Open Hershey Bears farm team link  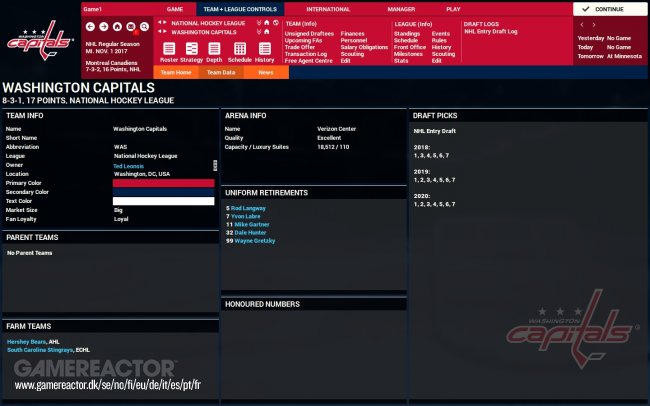click(27, 342)
